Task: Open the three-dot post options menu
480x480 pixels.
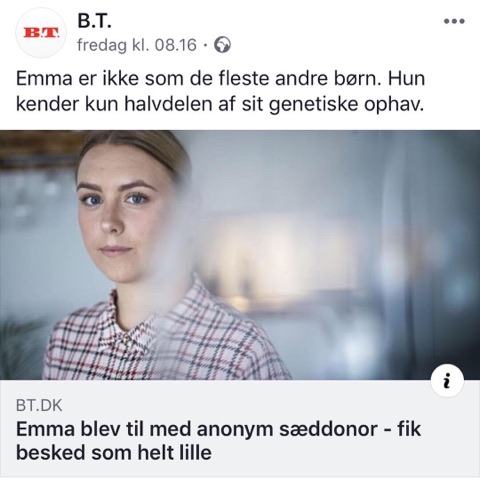Action: (x=454, y=21)
